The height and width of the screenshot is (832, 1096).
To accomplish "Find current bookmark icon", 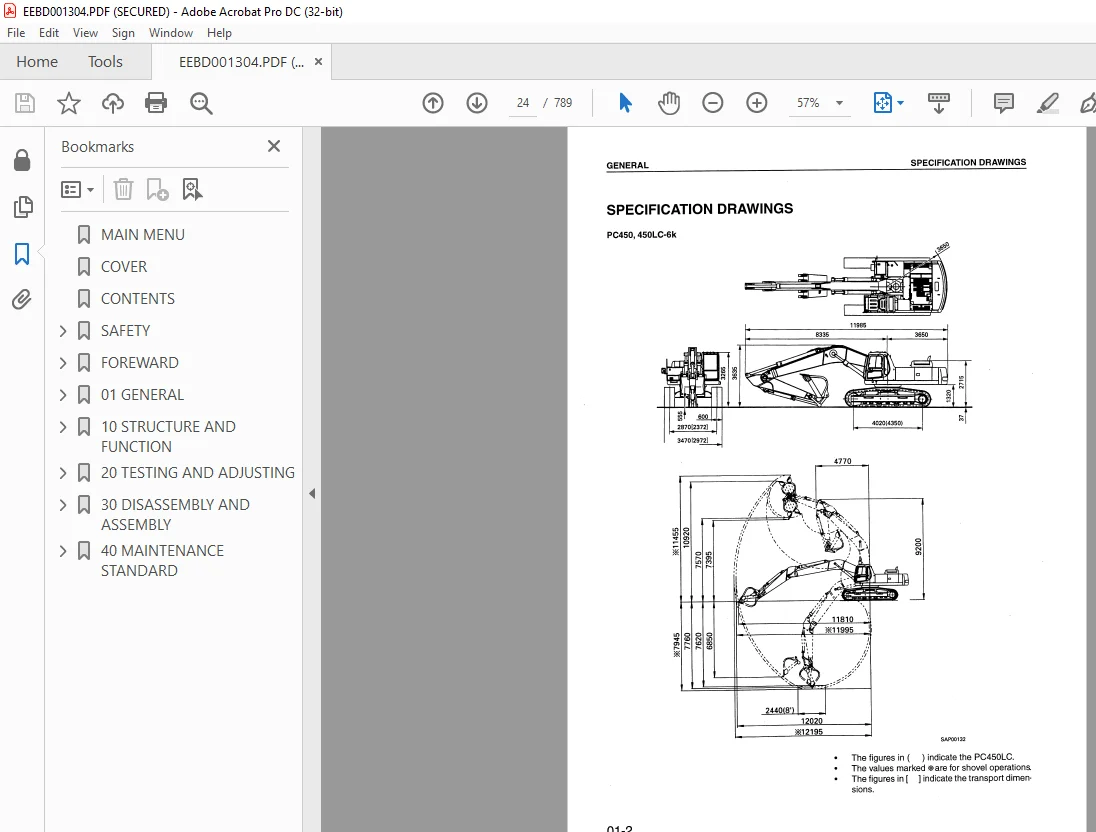I will click(x=192, y=189).
